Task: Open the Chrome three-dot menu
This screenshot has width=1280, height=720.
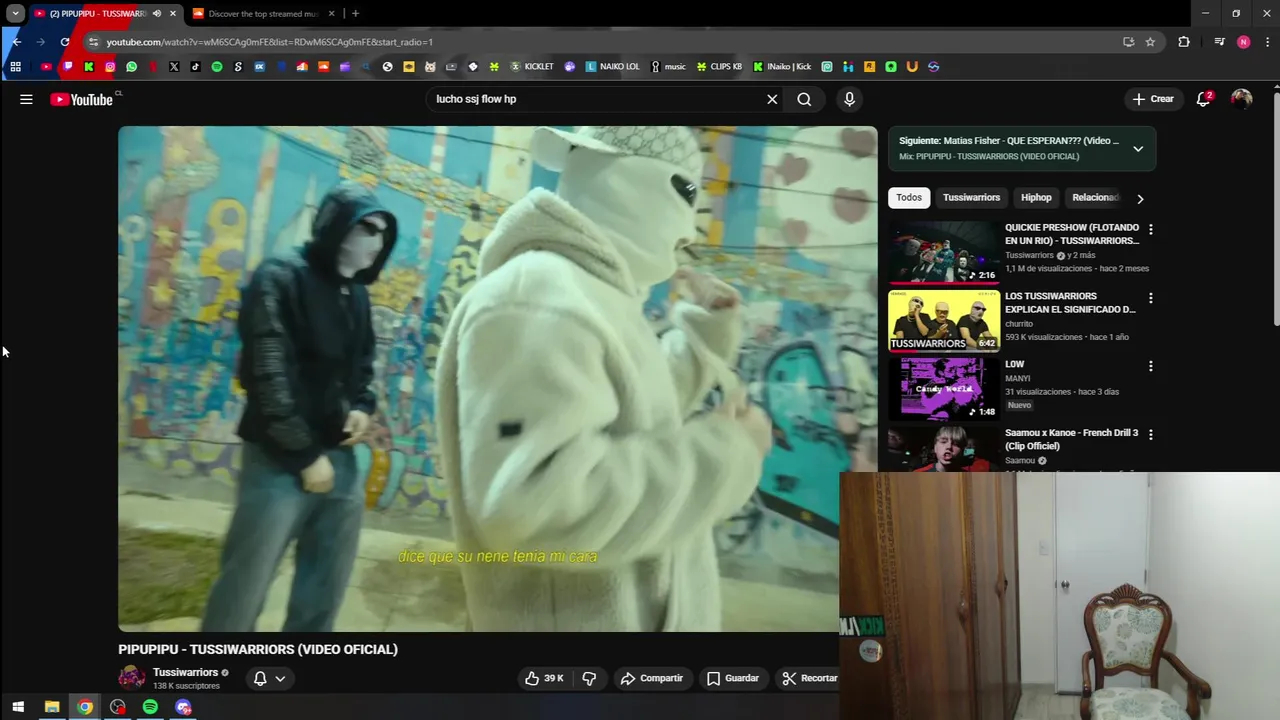Action: (x=1268, y=42)
